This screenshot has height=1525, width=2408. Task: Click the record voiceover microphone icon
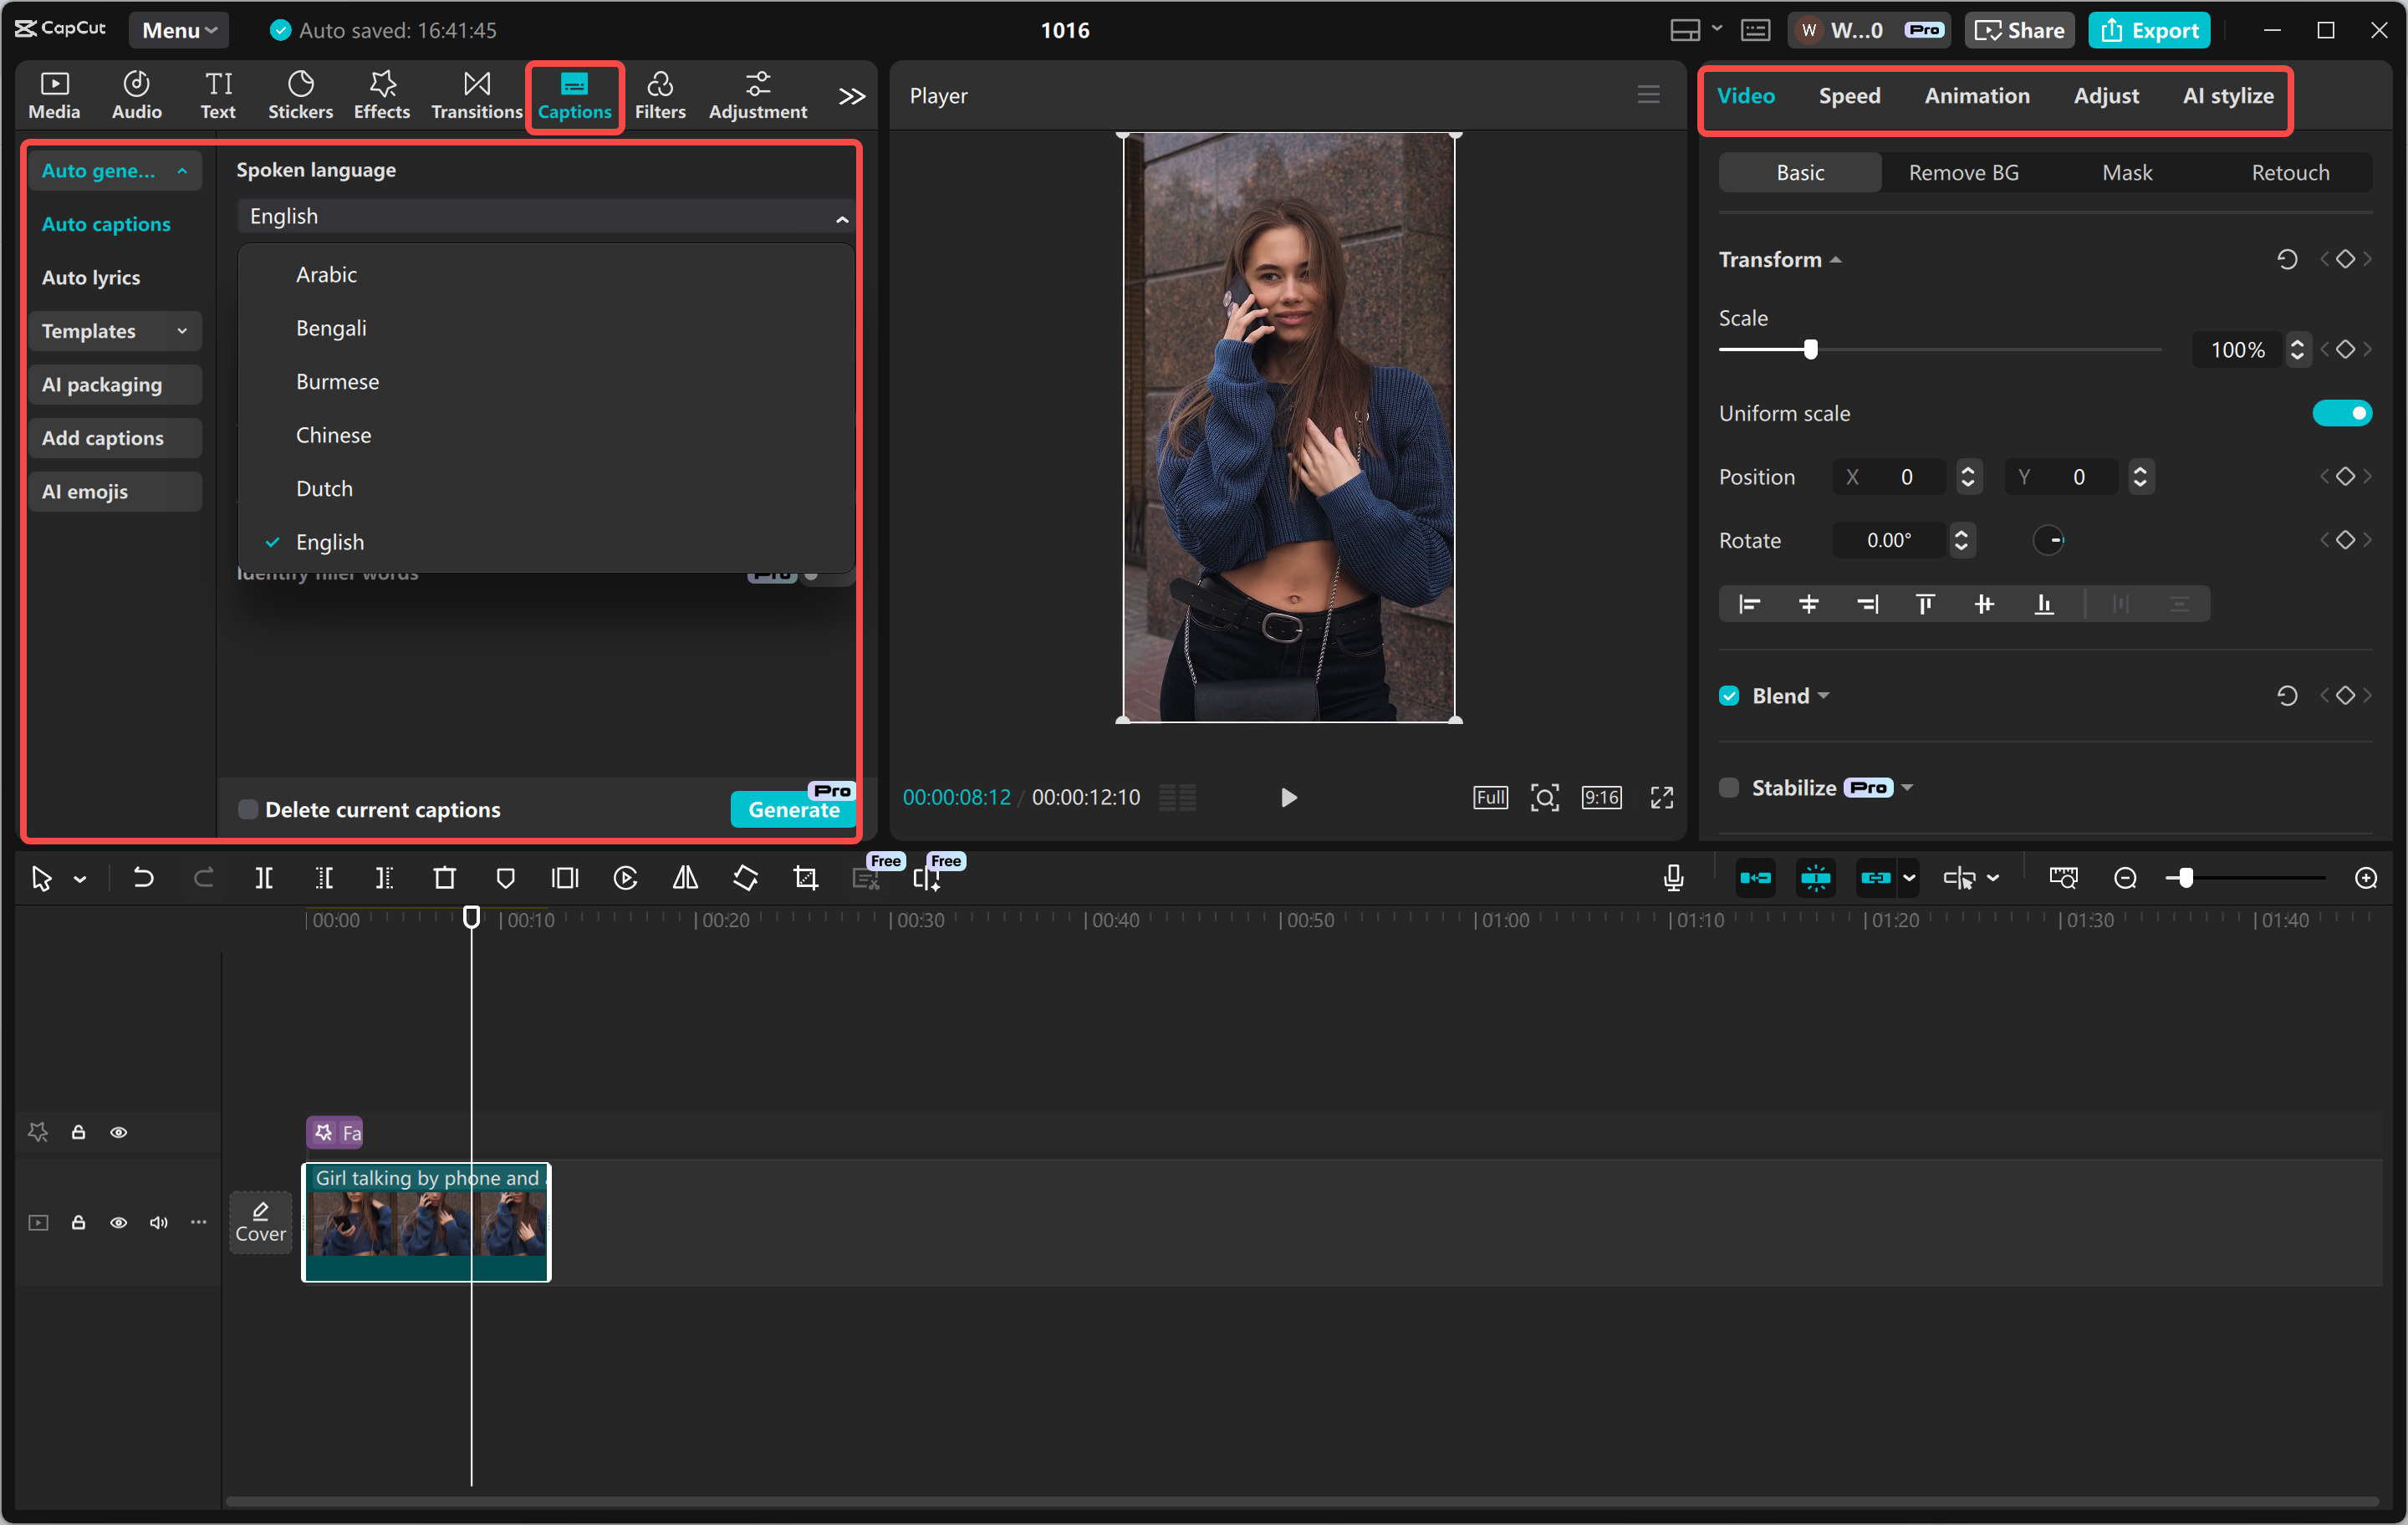click(x=1673, y=878)
